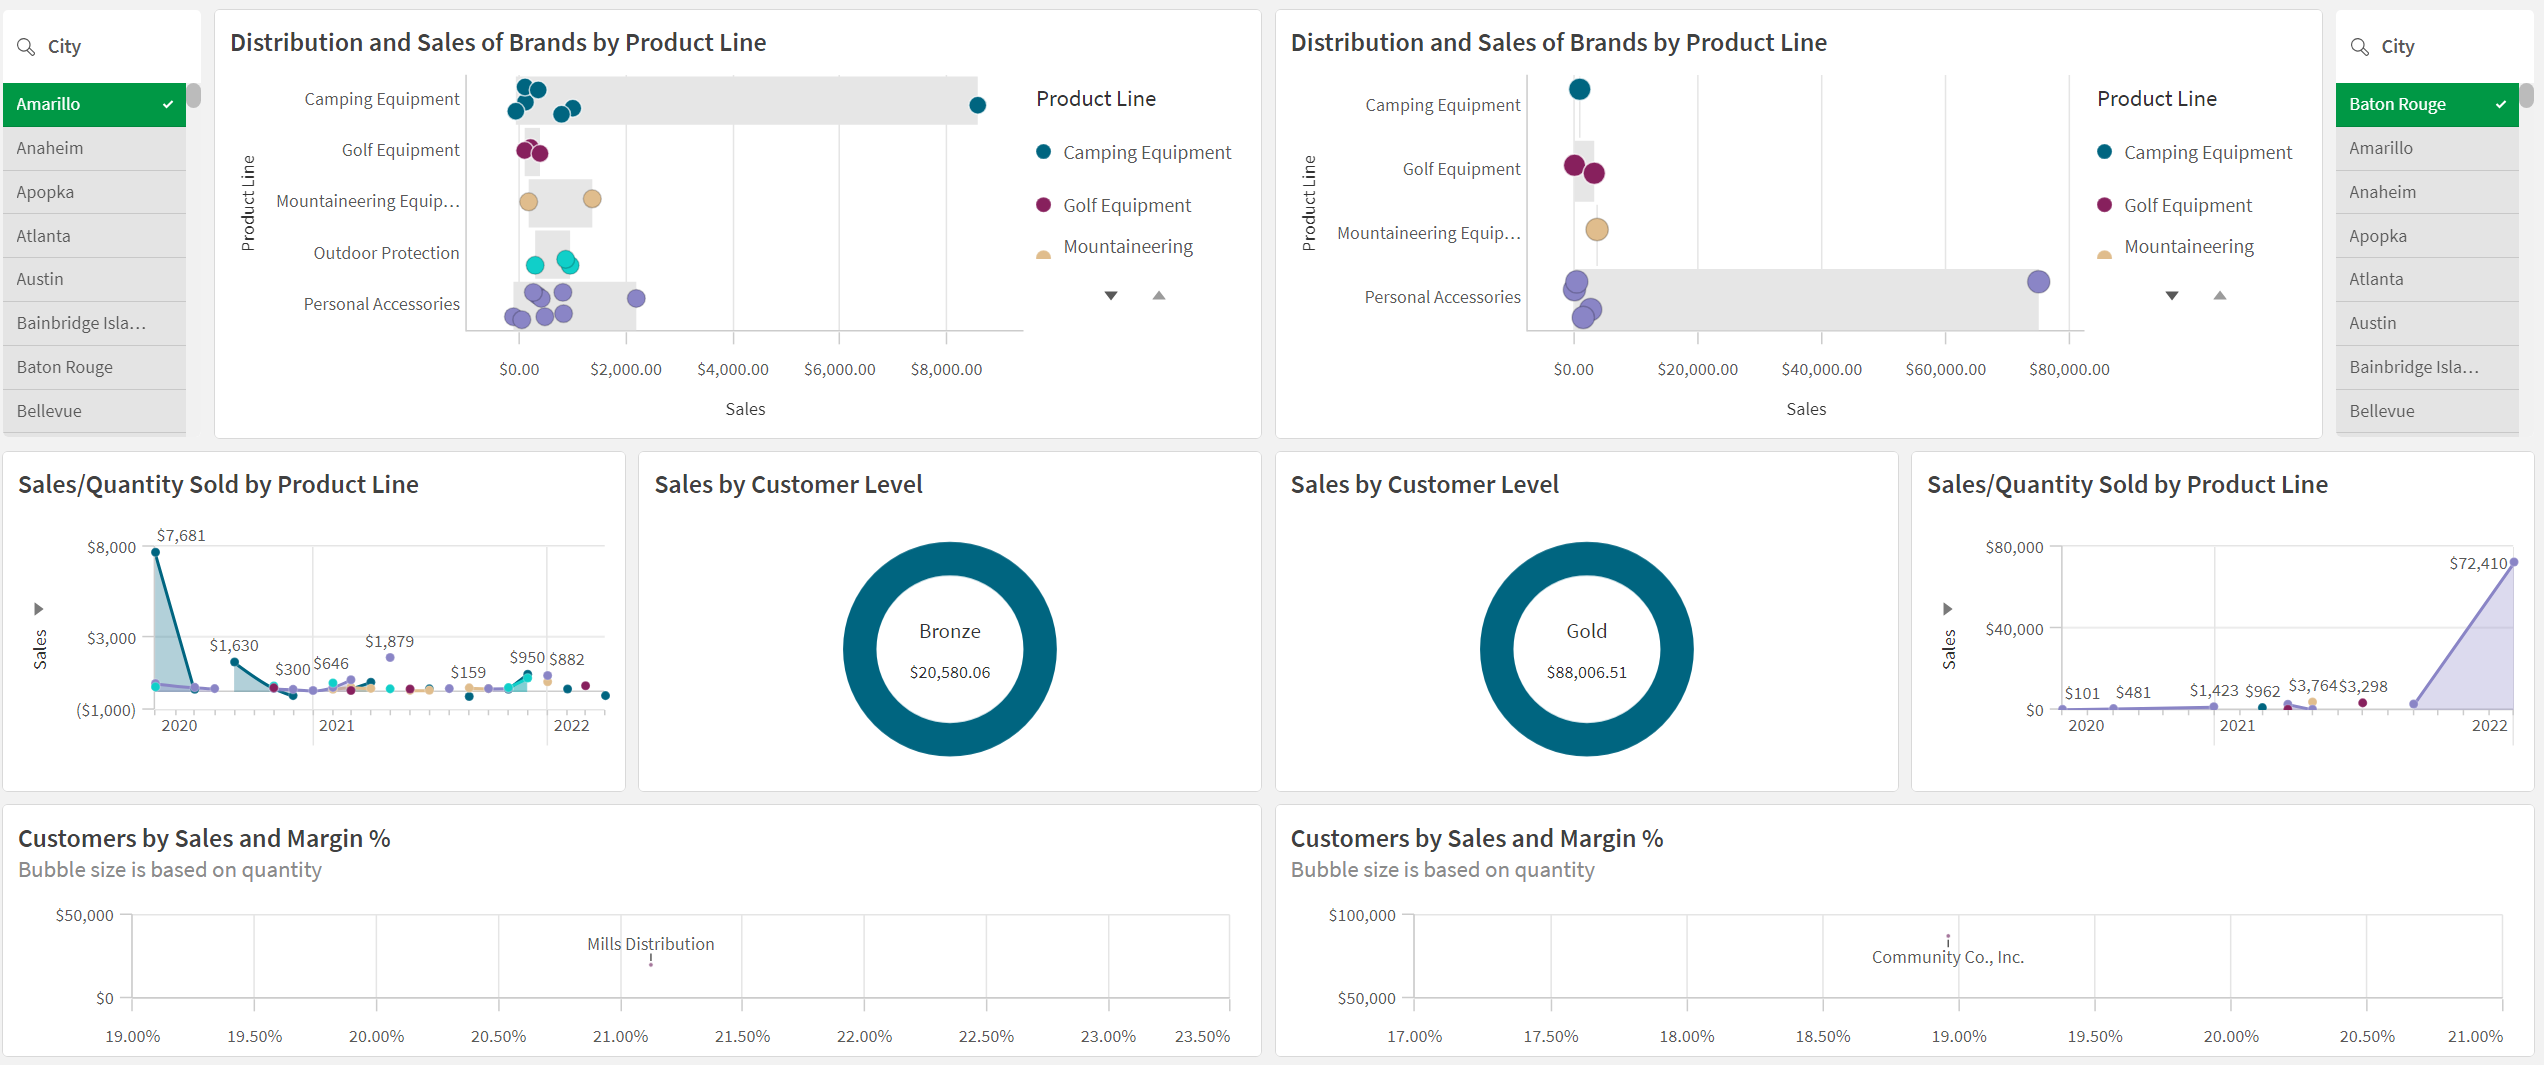Expand the right Sales axis arrow
Image resolution: width=2544 pixels, height=1065 pixels.
tap(1947, 608)
